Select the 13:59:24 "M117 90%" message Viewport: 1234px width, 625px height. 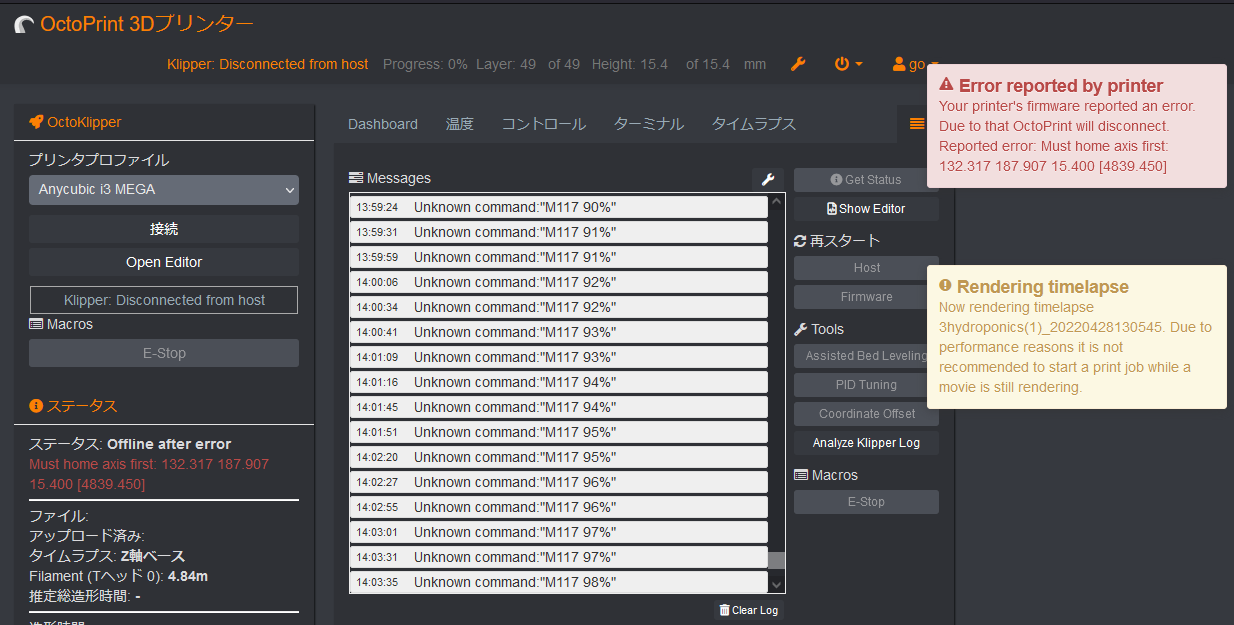click(x=558, y=207)
